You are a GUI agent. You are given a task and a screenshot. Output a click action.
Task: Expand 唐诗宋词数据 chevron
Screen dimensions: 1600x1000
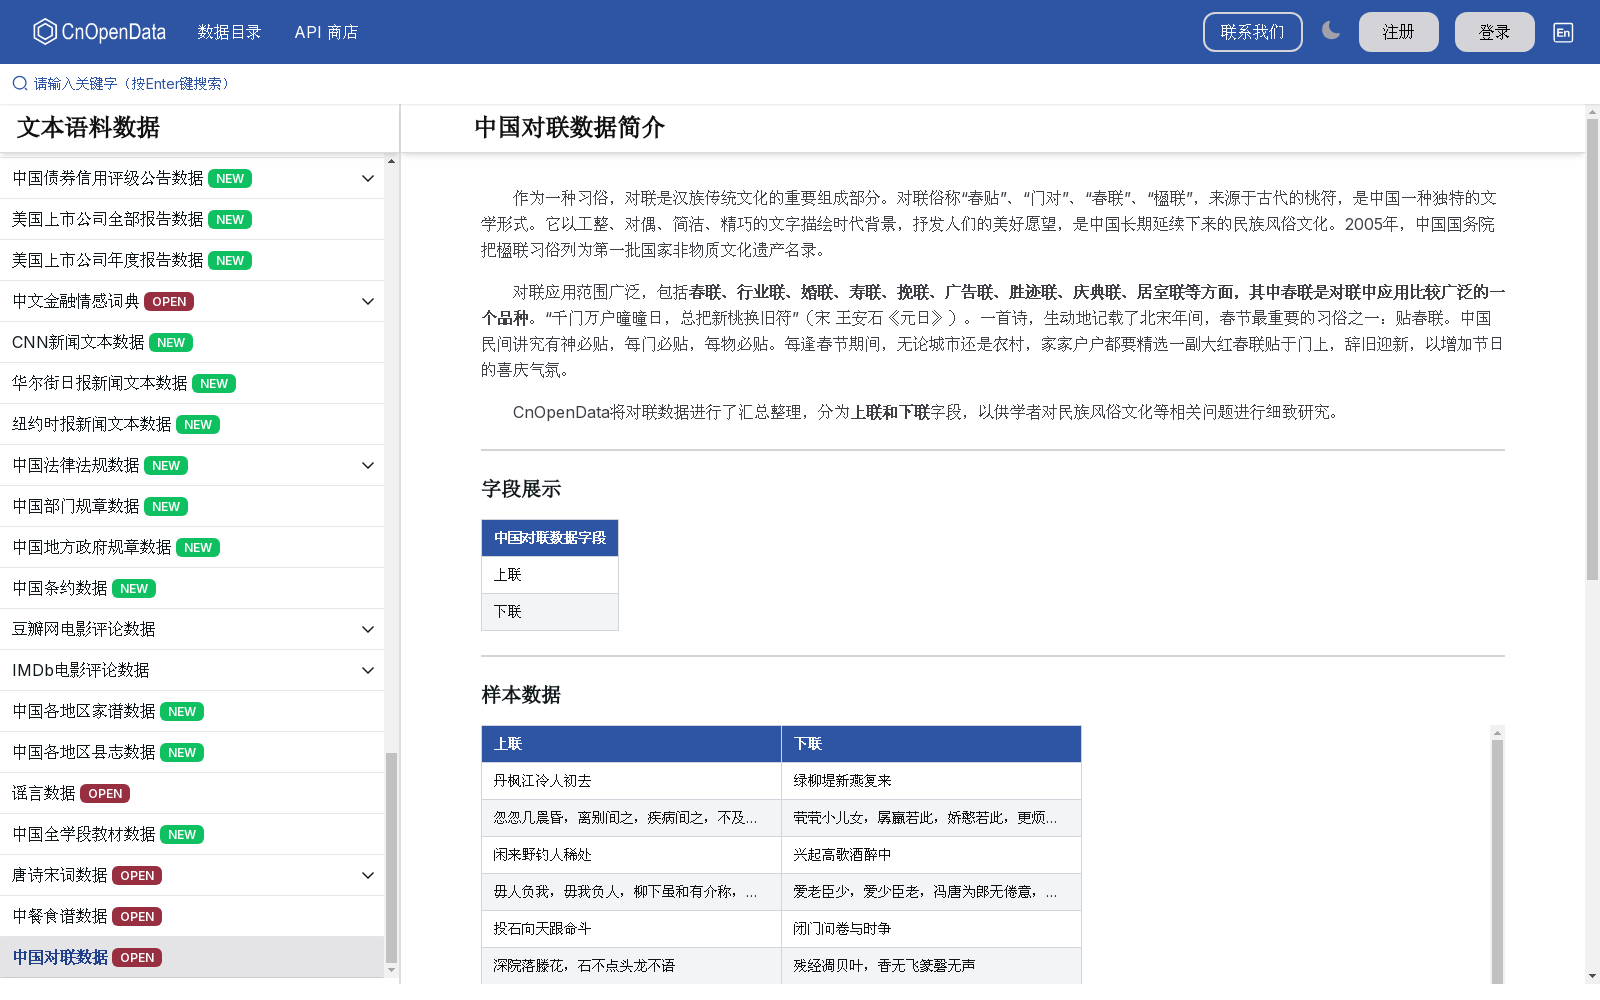368,875
